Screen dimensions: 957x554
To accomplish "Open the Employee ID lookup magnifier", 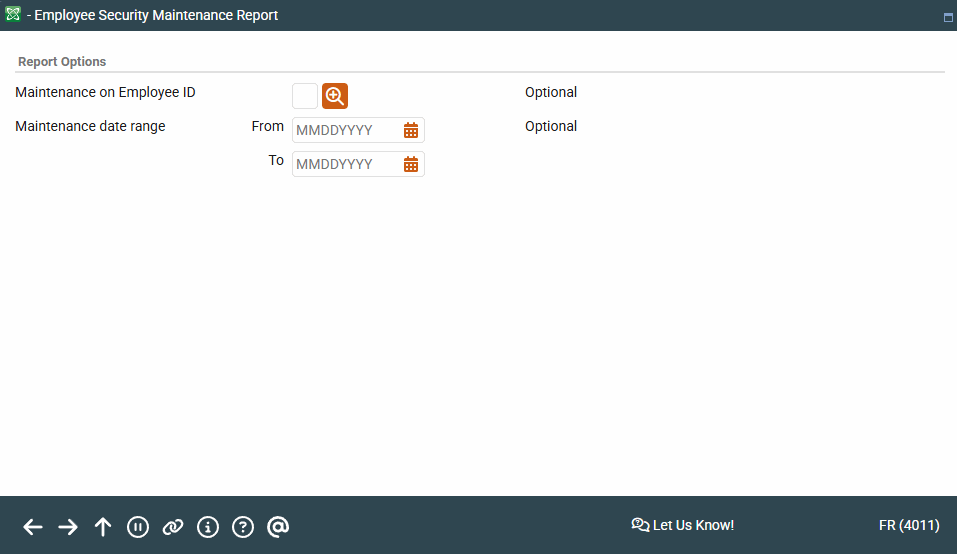I will click(x=335, y=96).
